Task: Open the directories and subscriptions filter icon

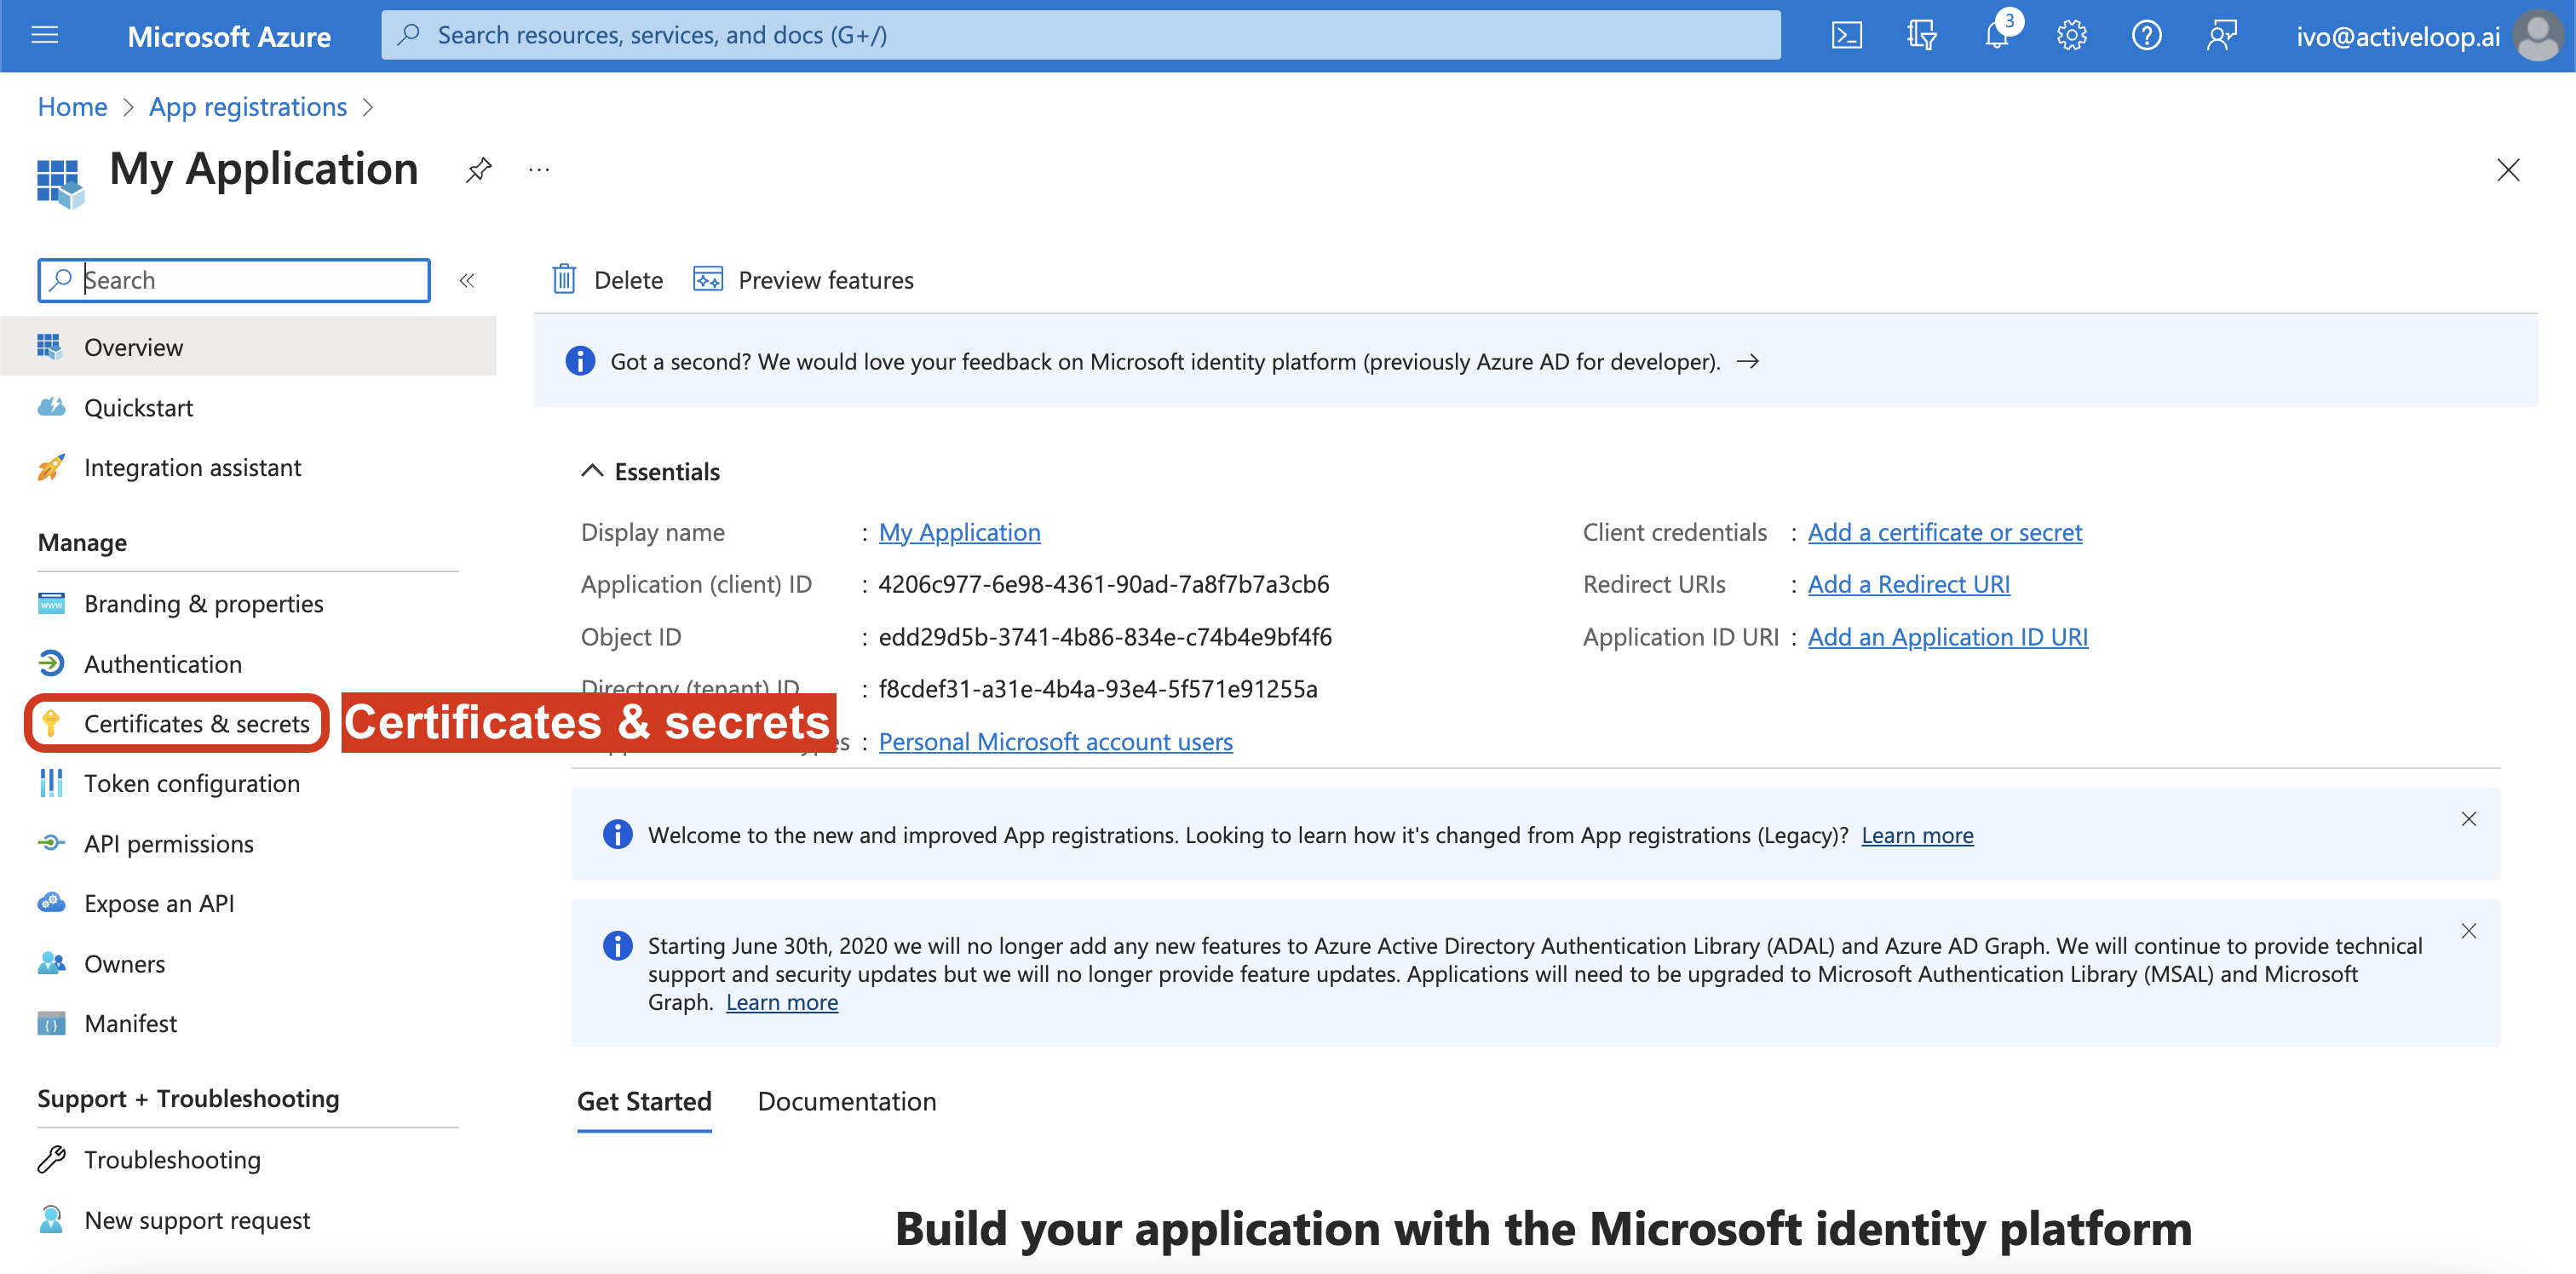Action: 1921,36
